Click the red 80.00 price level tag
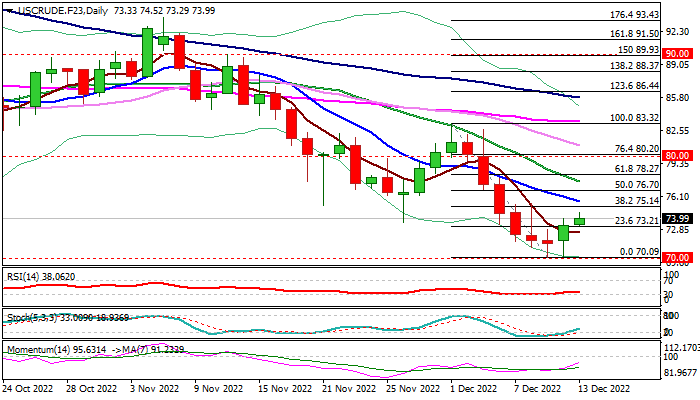Image resolution: width=700 pixels, height=400 pixels. (675, 156)
